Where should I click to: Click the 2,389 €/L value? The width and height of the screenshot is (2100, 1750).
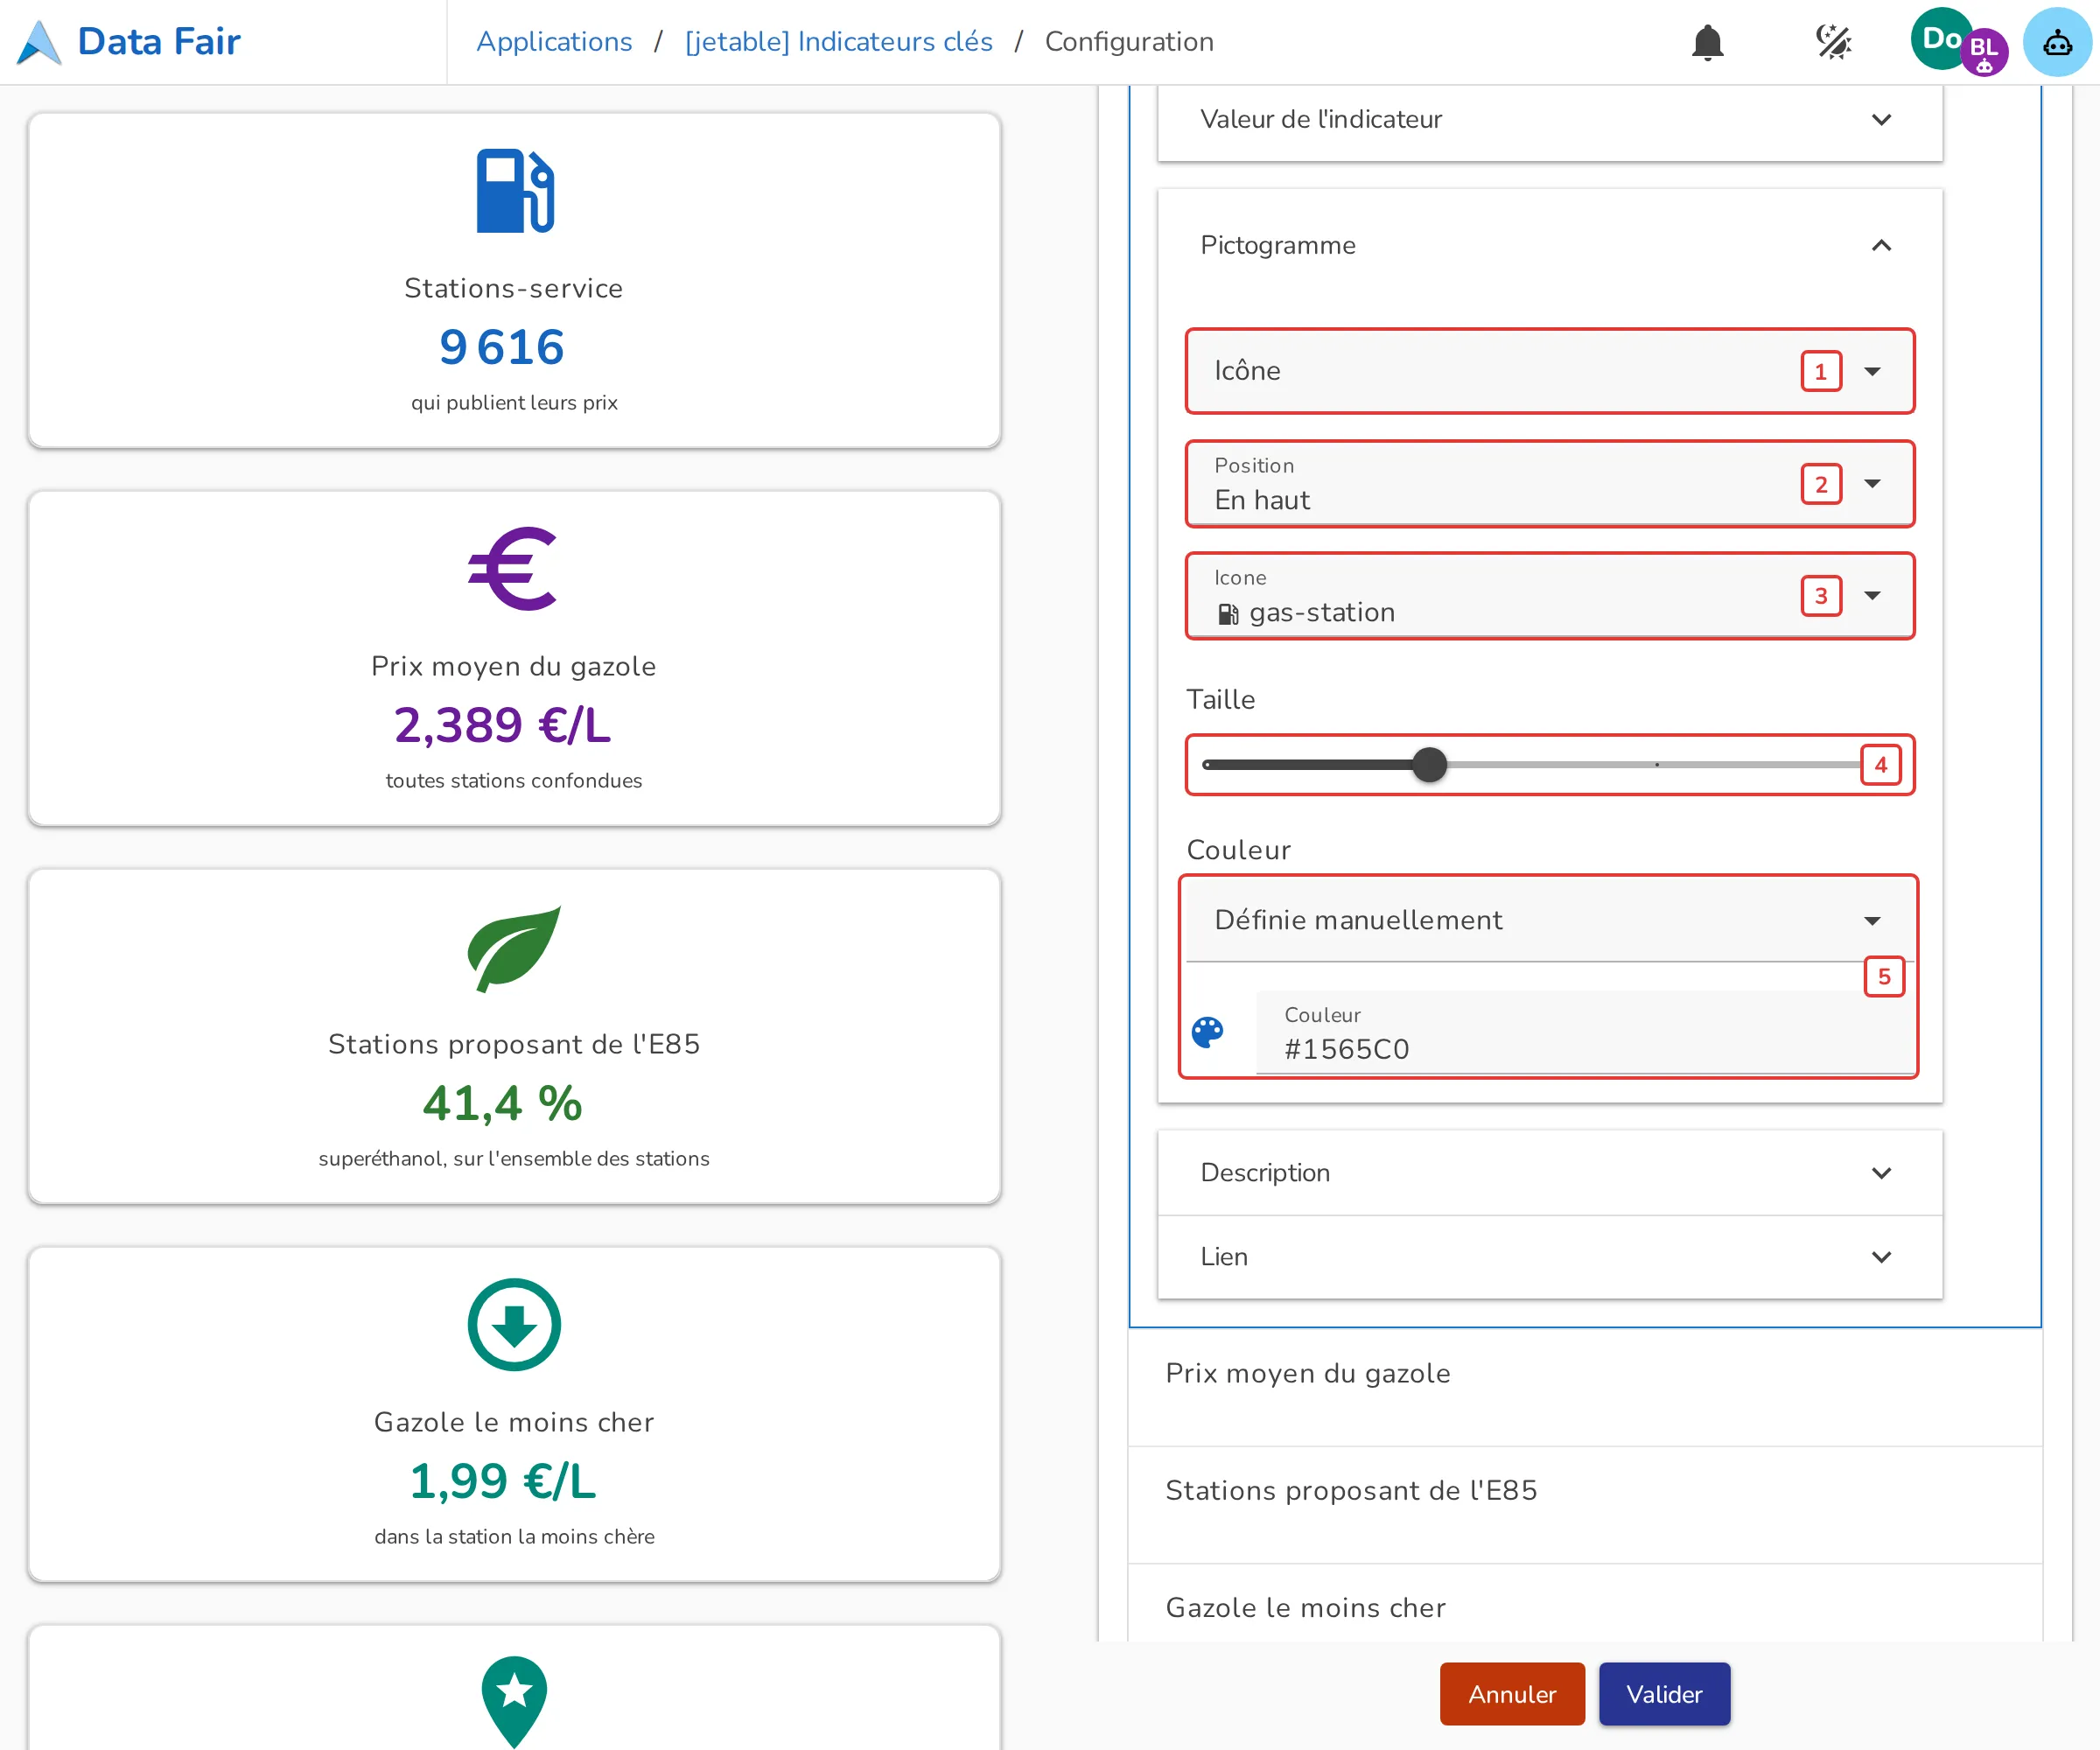pos(502,725)
